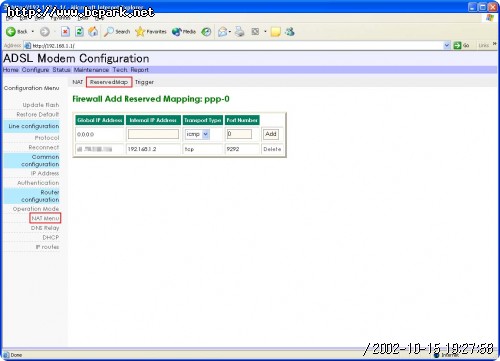
Task: Click the Global IP Address column header
Action: pyautogui.click(x=100, y=120)
